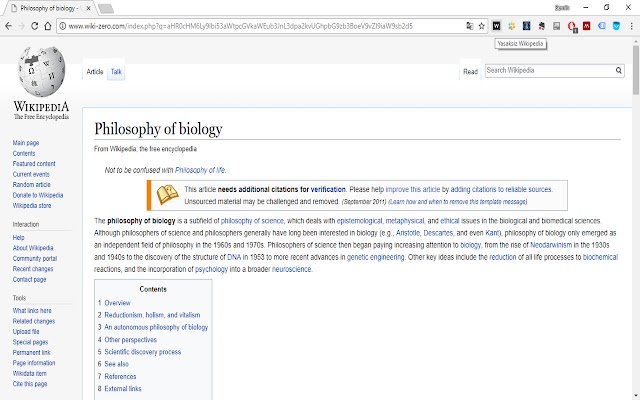
Task: Click the site info icon in address bar
Action: tap(63, 26)
